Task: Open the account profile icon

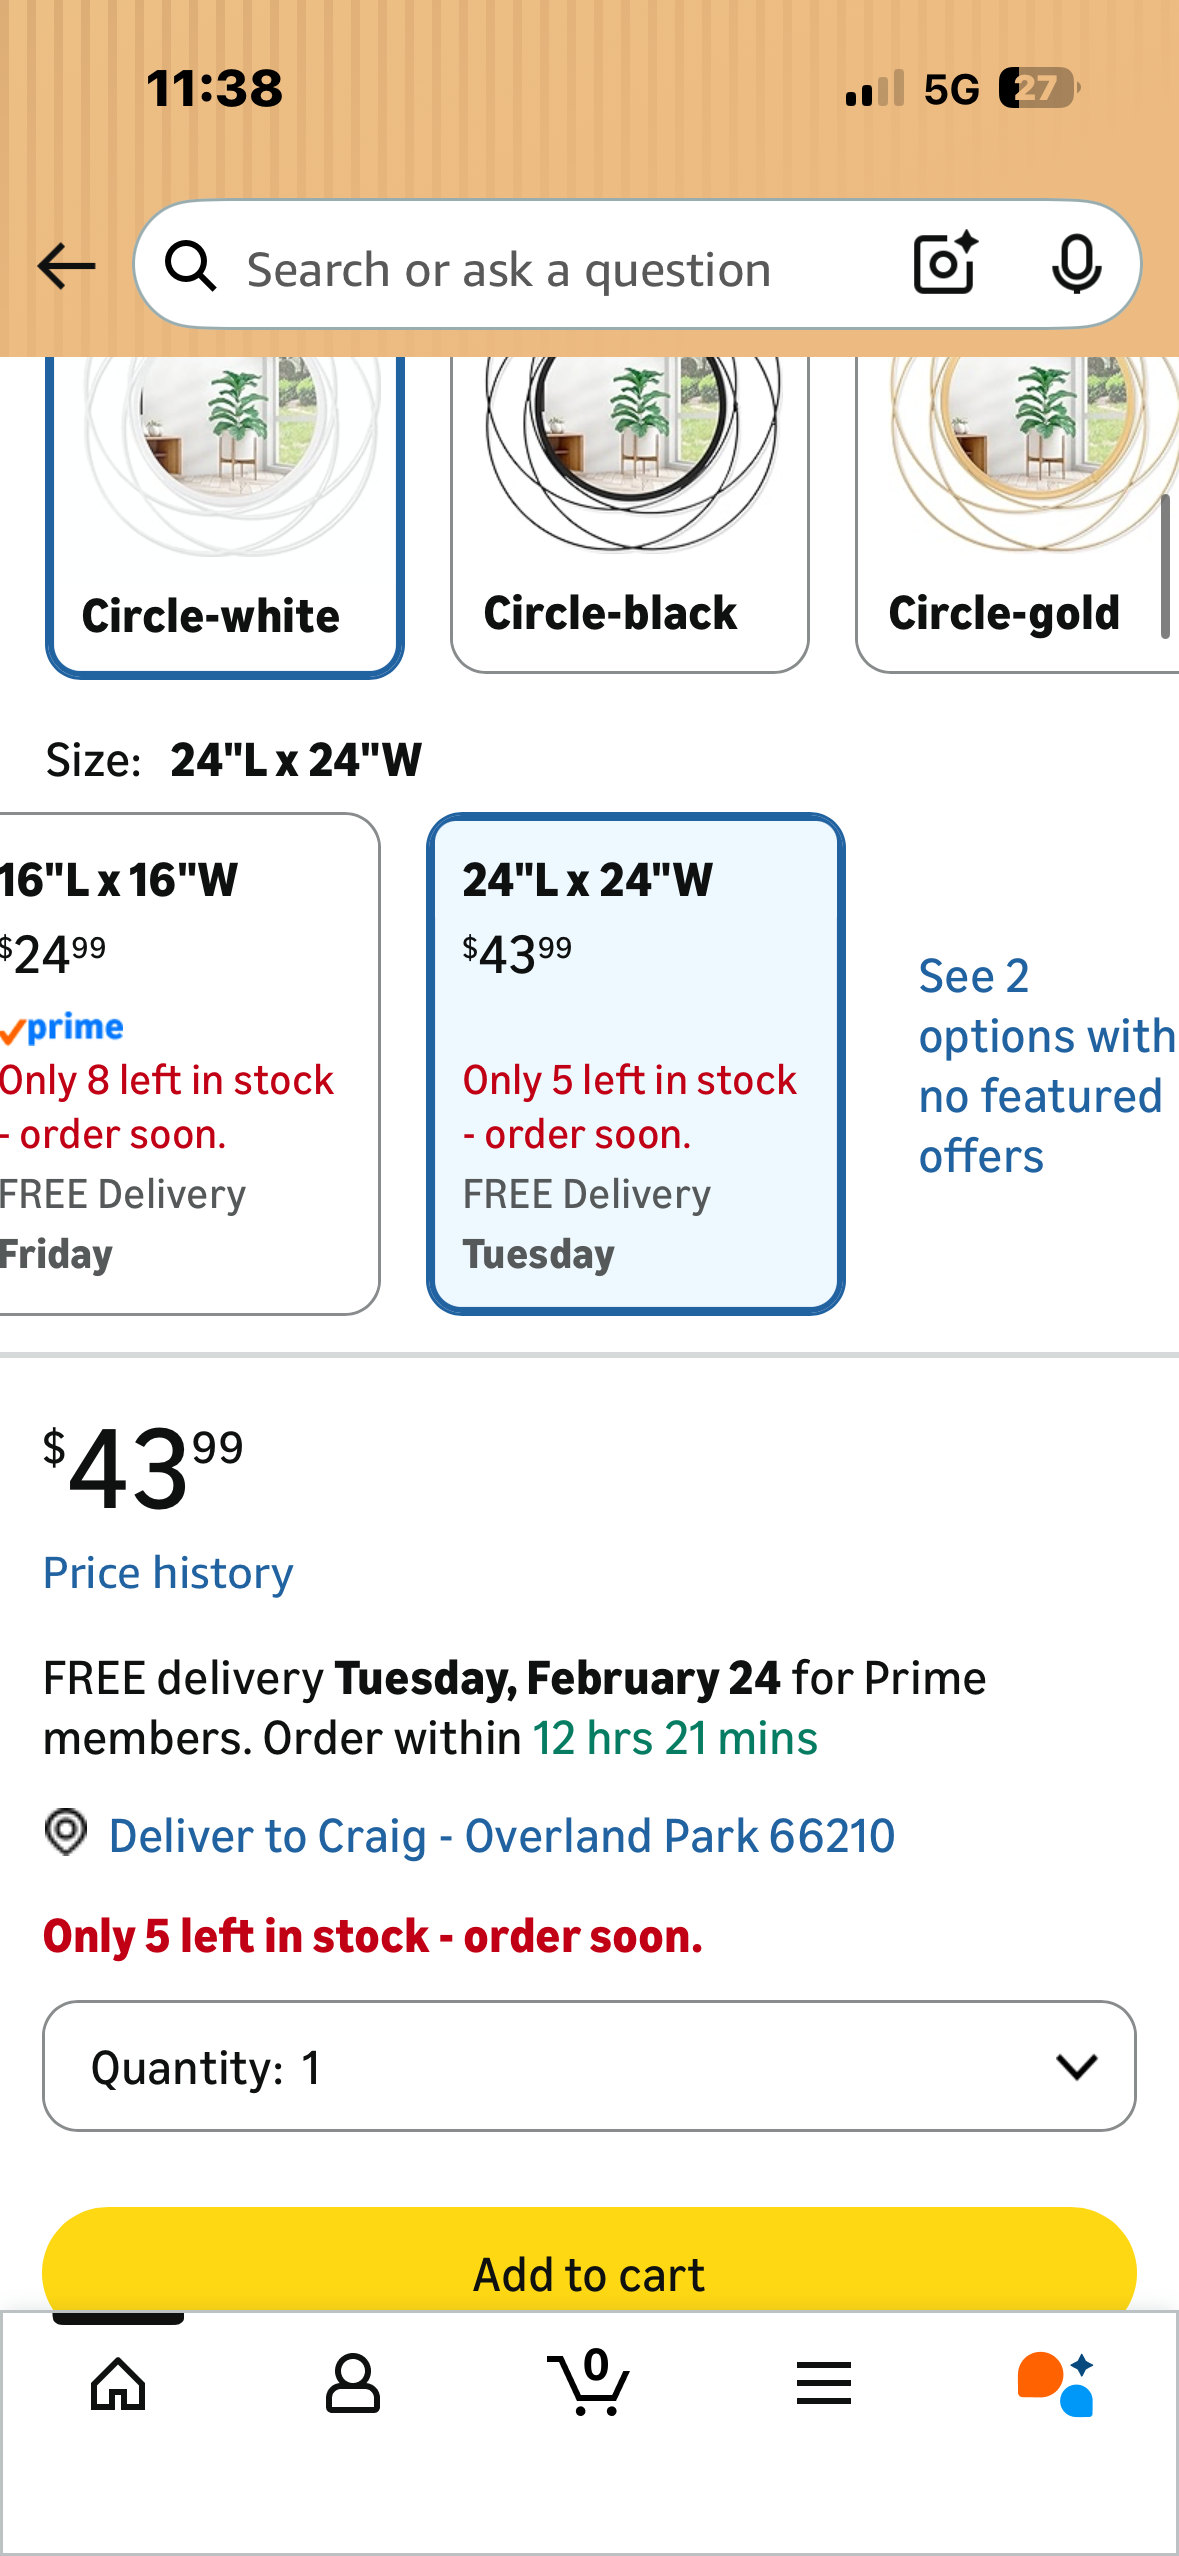Action: (x=352, y=2384)
